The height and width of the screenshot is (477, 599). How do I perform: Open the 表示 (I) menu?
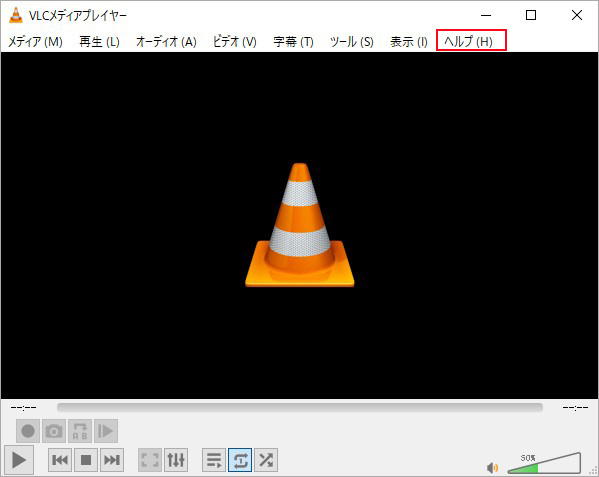click(409, 41)
